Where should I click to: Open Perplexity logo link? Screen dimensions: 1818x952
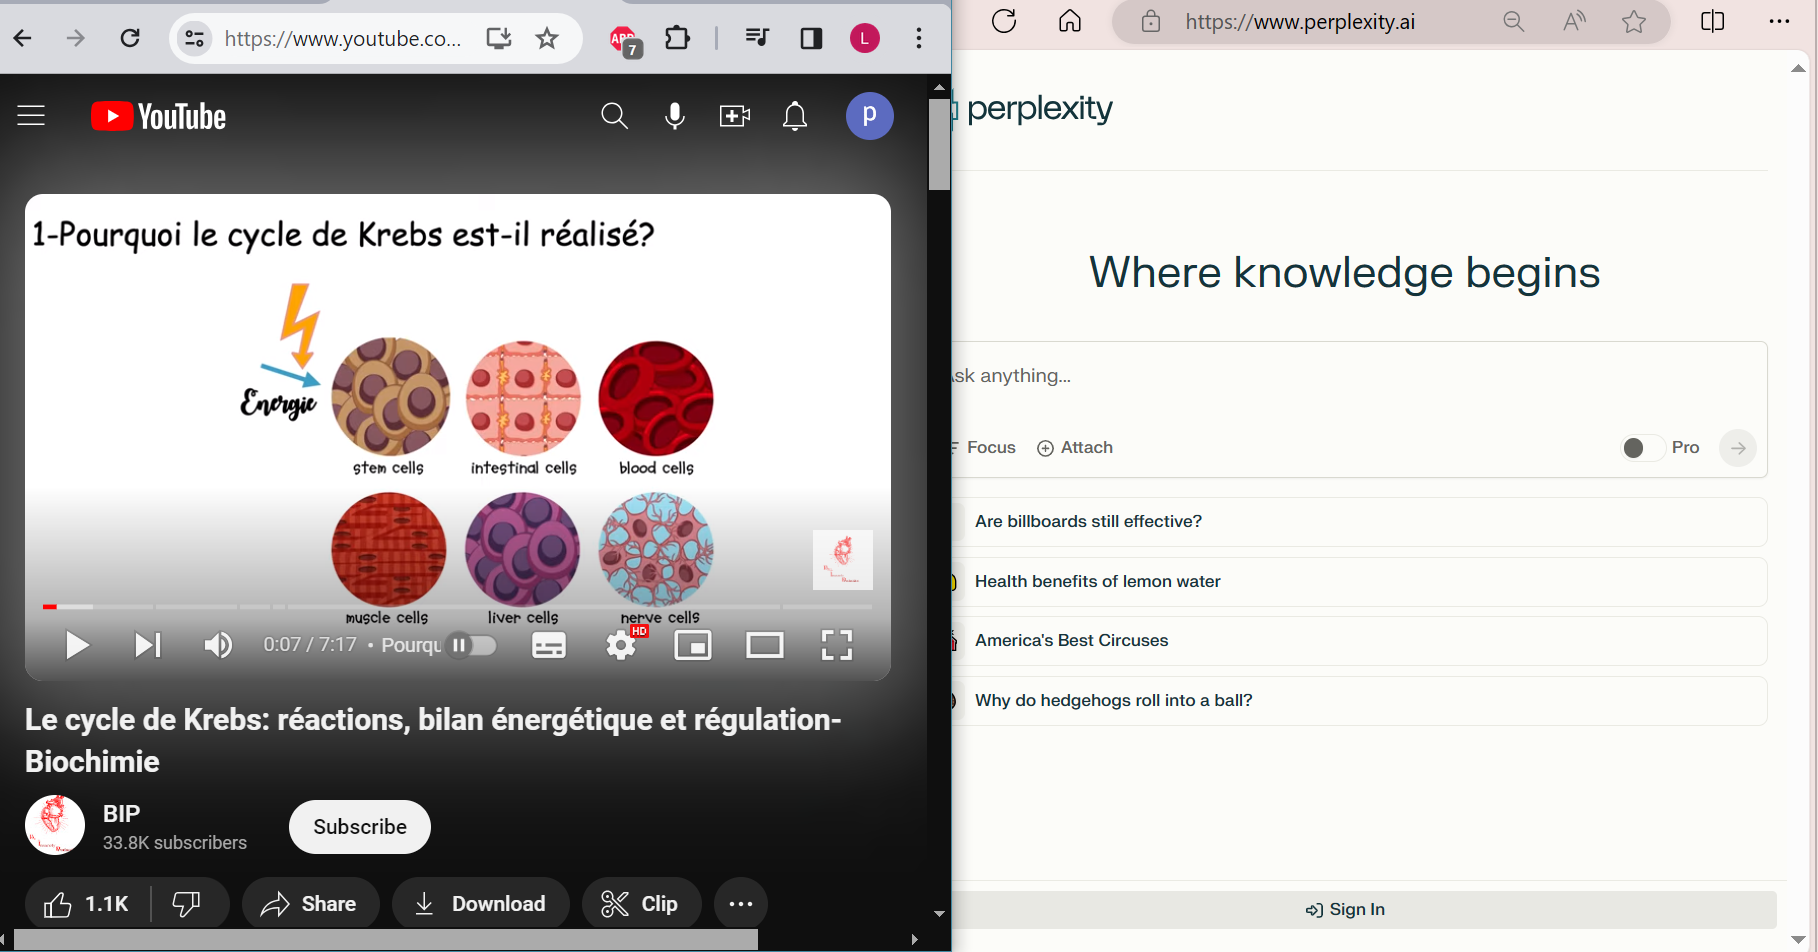[x=1033, y=108]
